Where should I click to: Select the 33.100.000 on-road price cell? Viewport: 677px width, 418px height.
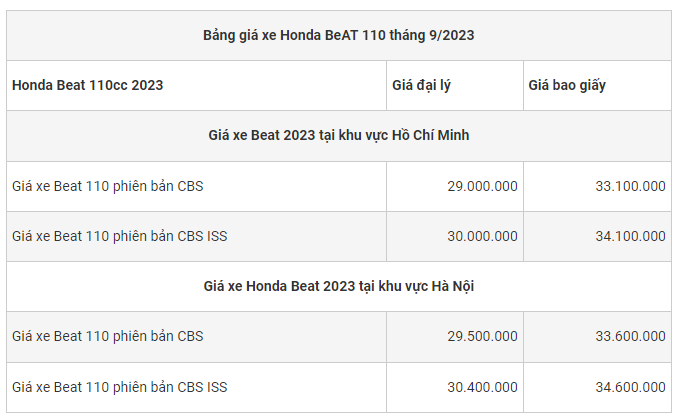pos(629,186)
